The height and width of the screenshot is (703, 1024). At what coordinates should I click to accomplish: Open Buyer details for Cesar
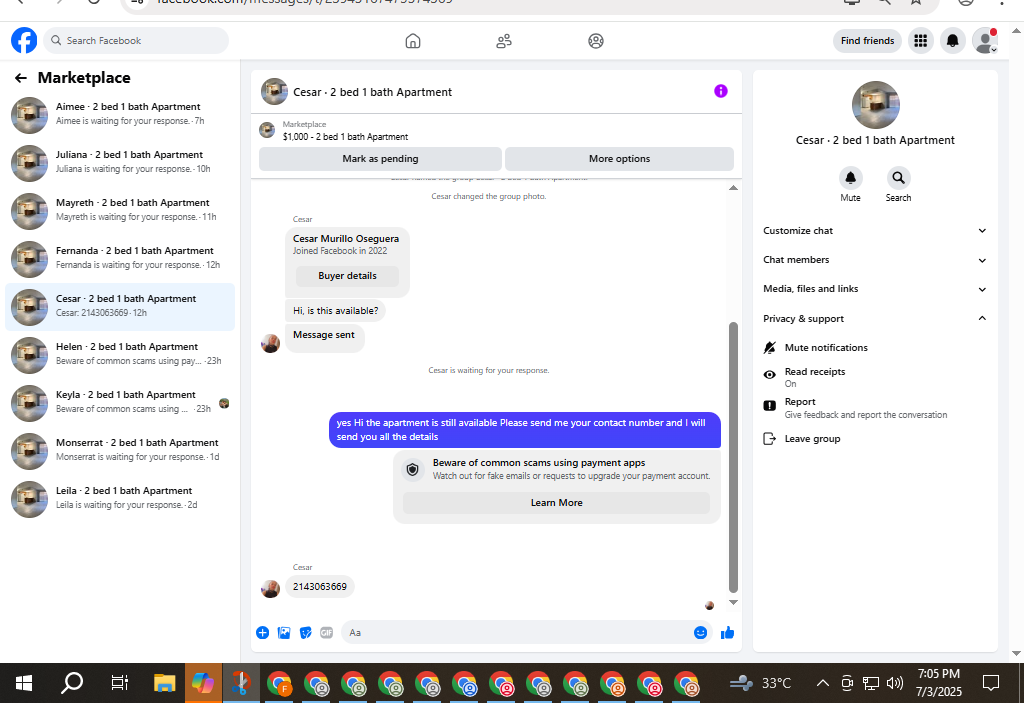click(347, 276)
